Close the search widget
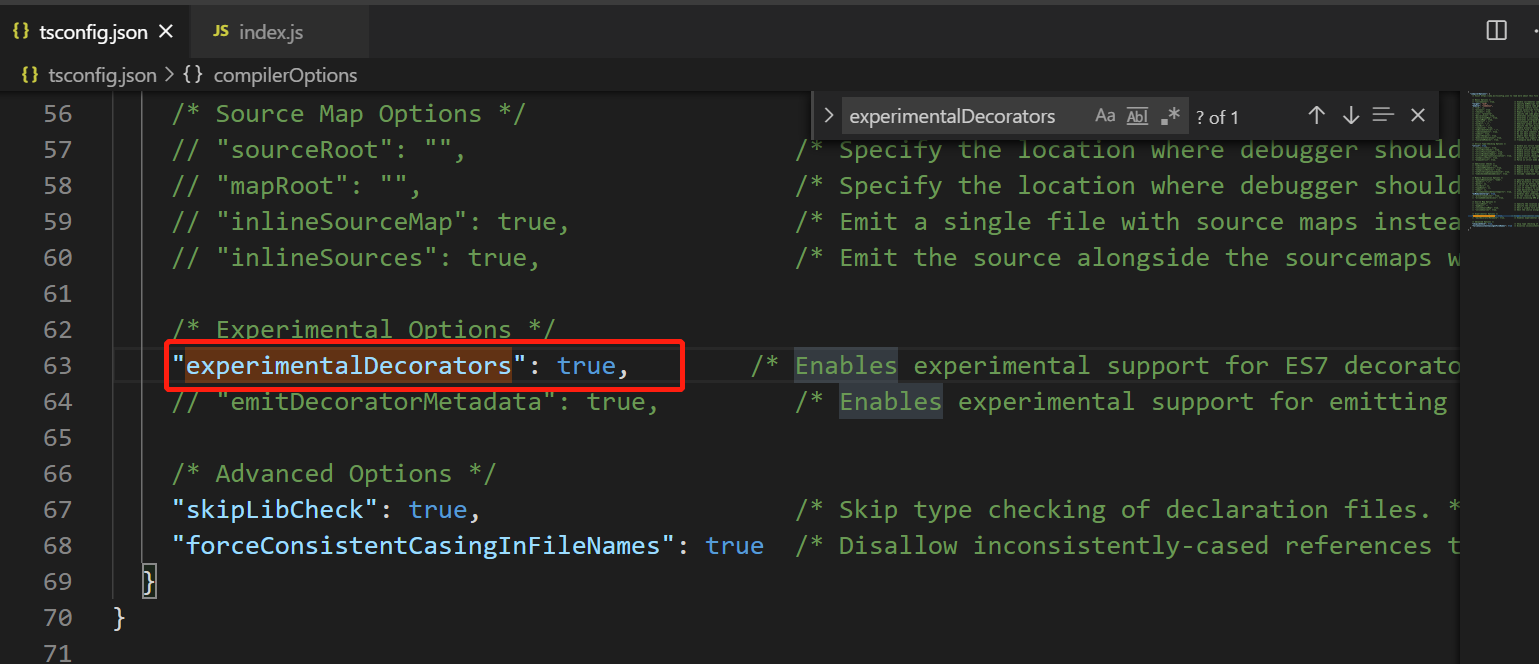This screenshot has width=1539, height=664. (1418, 115)
